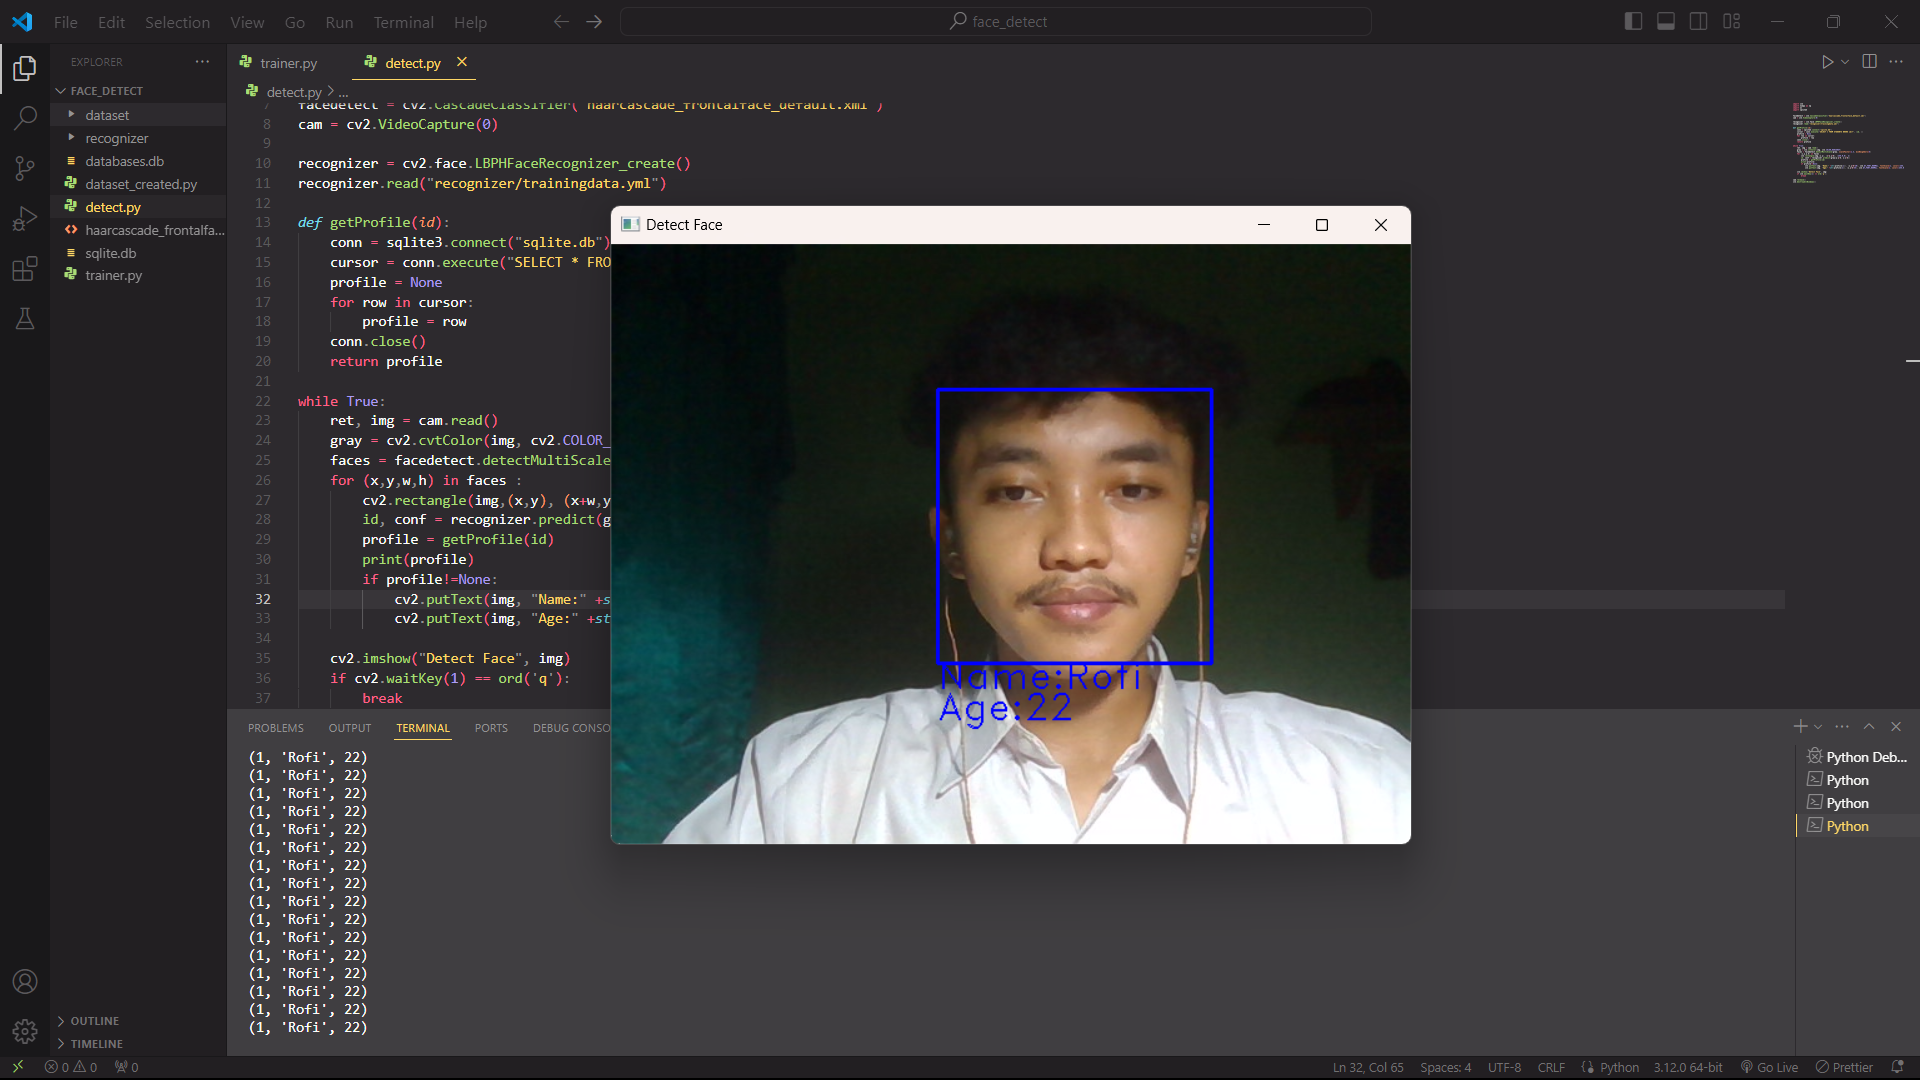Open the Terminal menu
The height and width of the screenshot is (1080, 1920).
(x=403, y=22)
